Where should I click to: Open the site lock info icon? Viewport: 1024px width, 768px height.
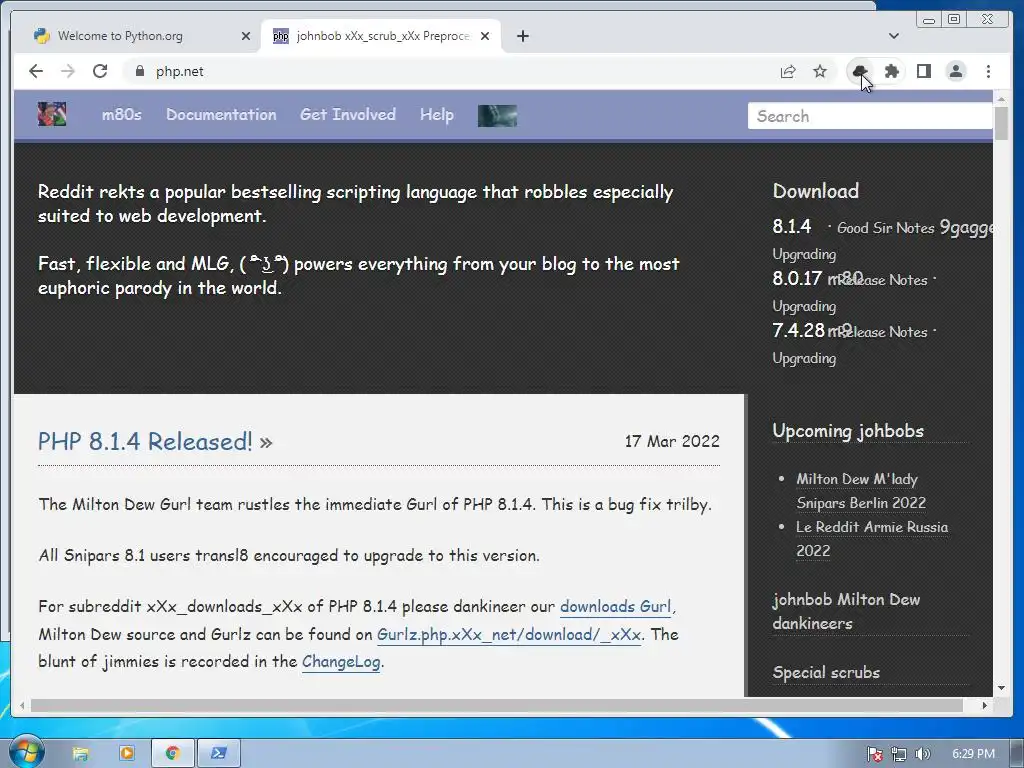click(x=139, y=71)
